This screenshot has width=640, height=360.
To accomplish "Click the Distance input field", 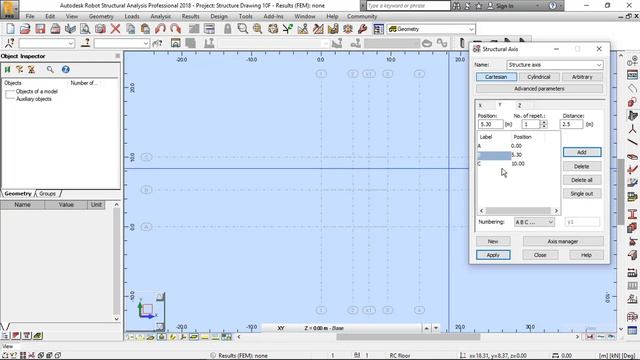I will tap(571, 124).
